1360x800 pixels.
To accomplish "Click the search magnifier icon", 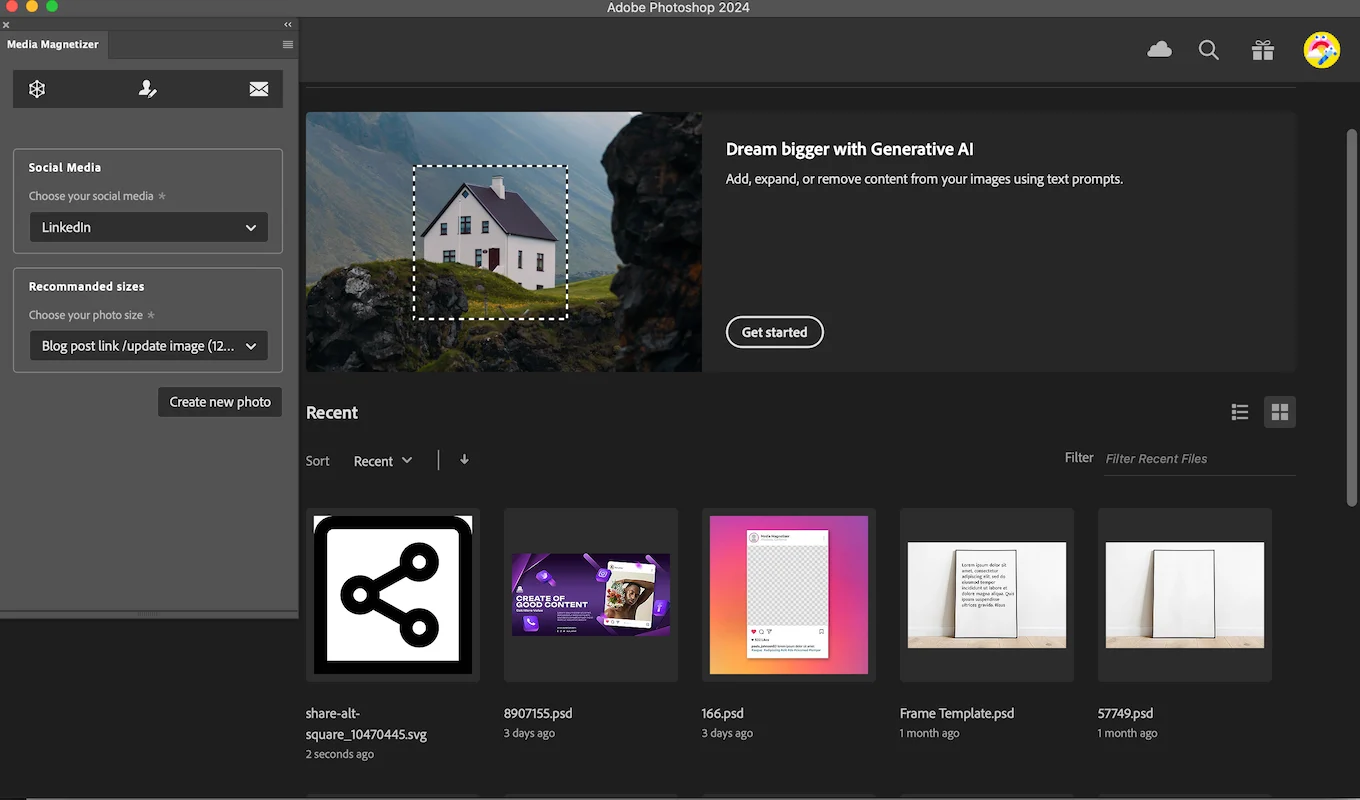I will tap(1209, 50).
